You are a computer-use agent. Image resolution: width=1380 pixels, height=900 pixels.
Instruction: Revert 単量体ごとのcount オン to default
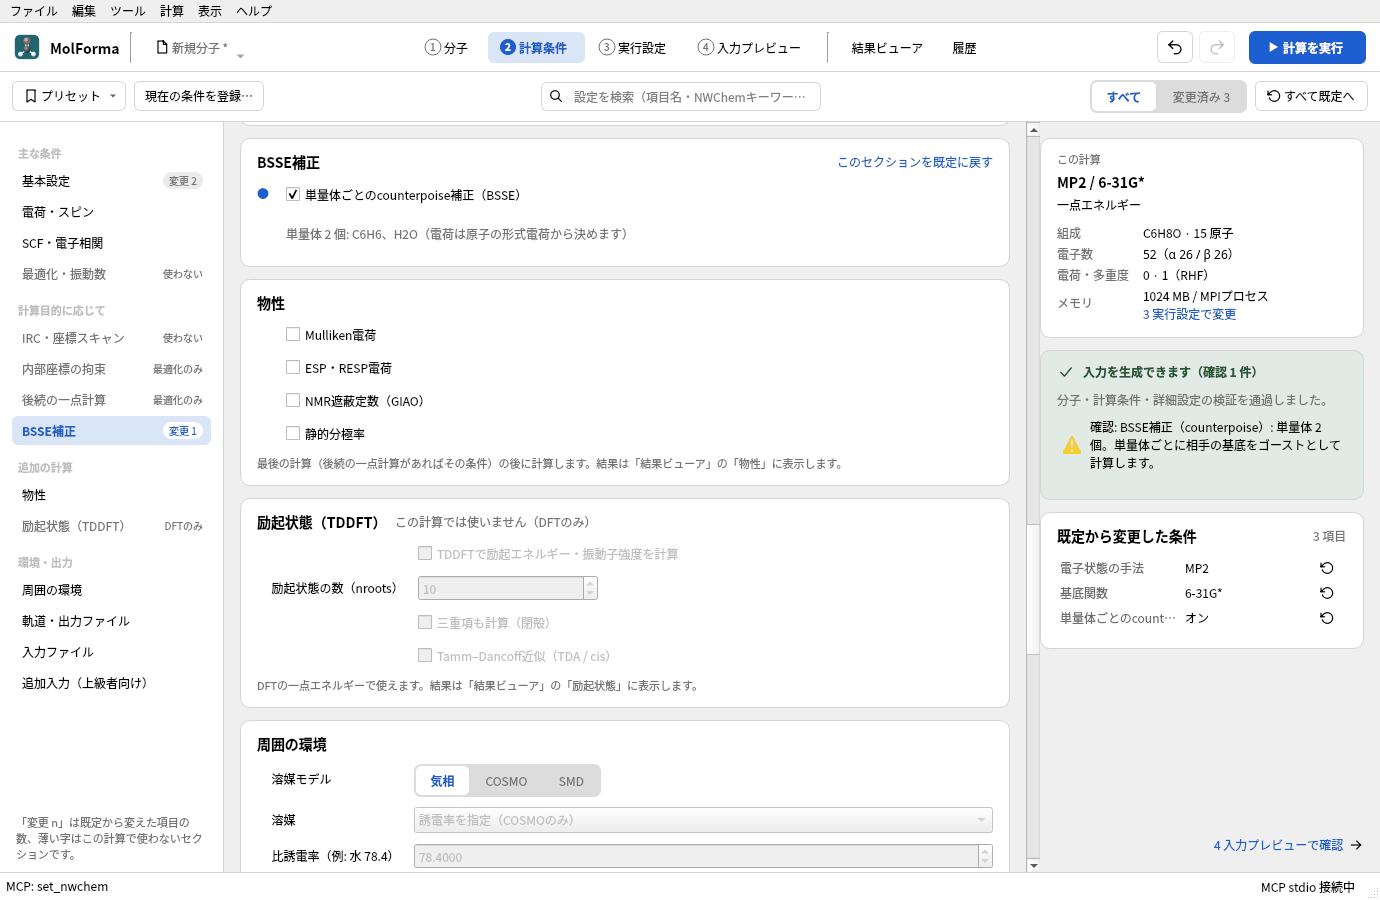[1327, 618]
